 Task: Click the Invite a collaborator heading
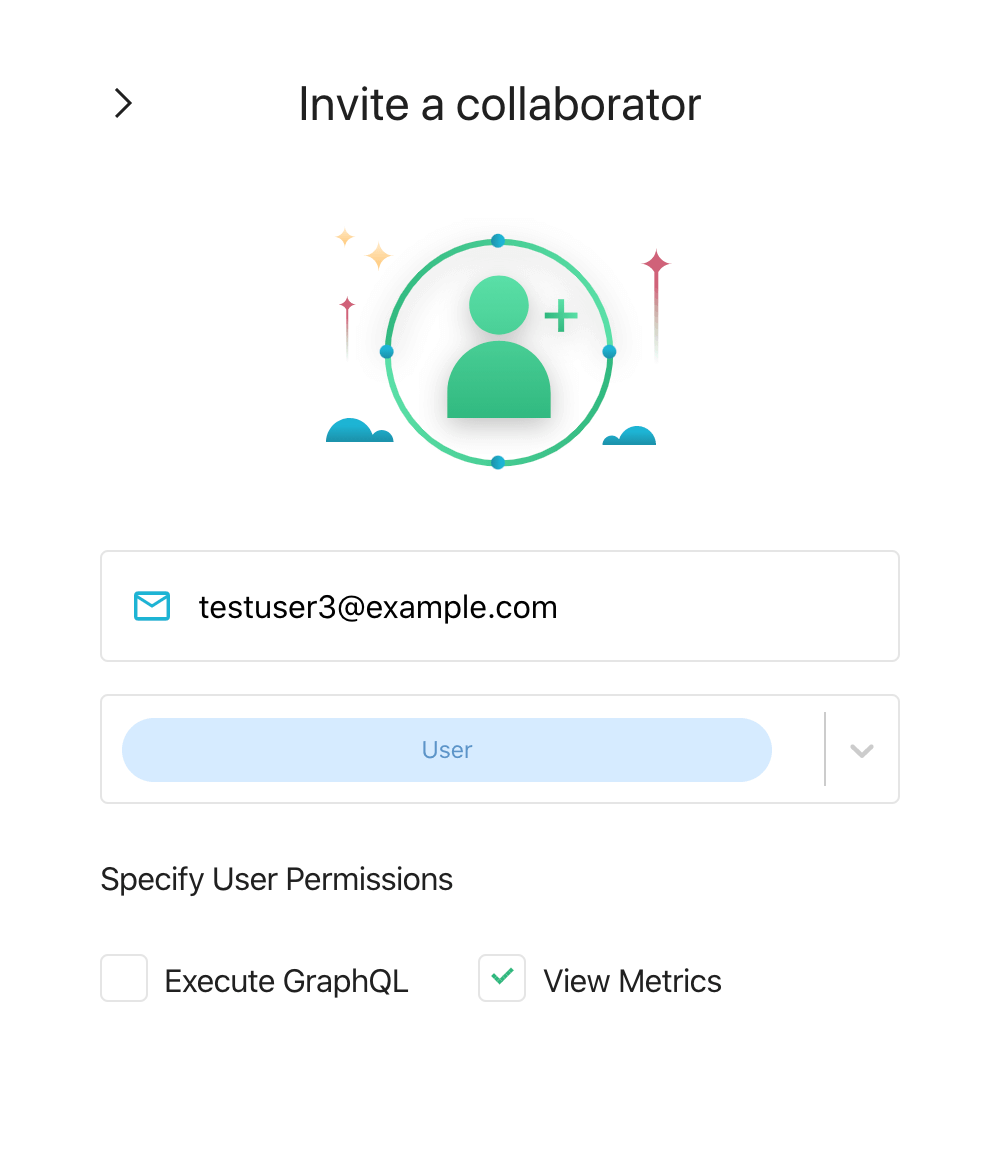(500, 104)
